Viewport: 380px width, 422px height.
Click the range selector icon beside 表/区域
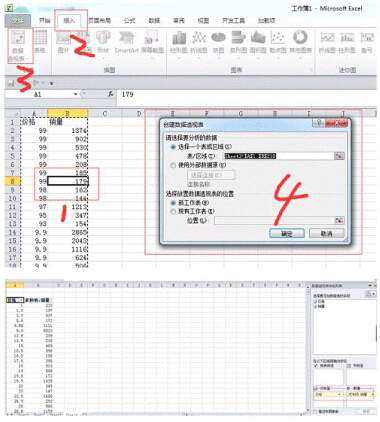pyautogui.click(x=339, y=156)
